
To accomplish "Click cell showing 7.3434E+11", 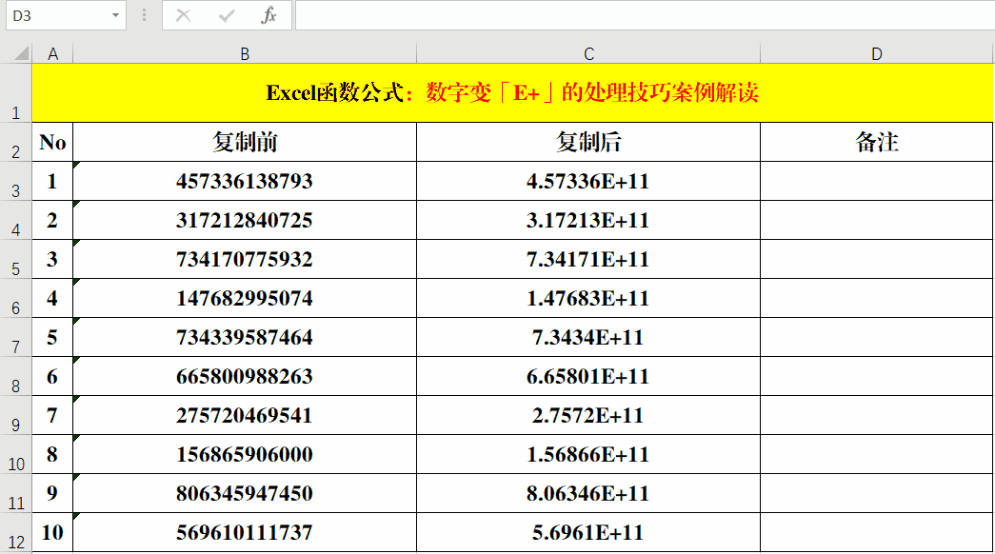I will pos(589,337).
